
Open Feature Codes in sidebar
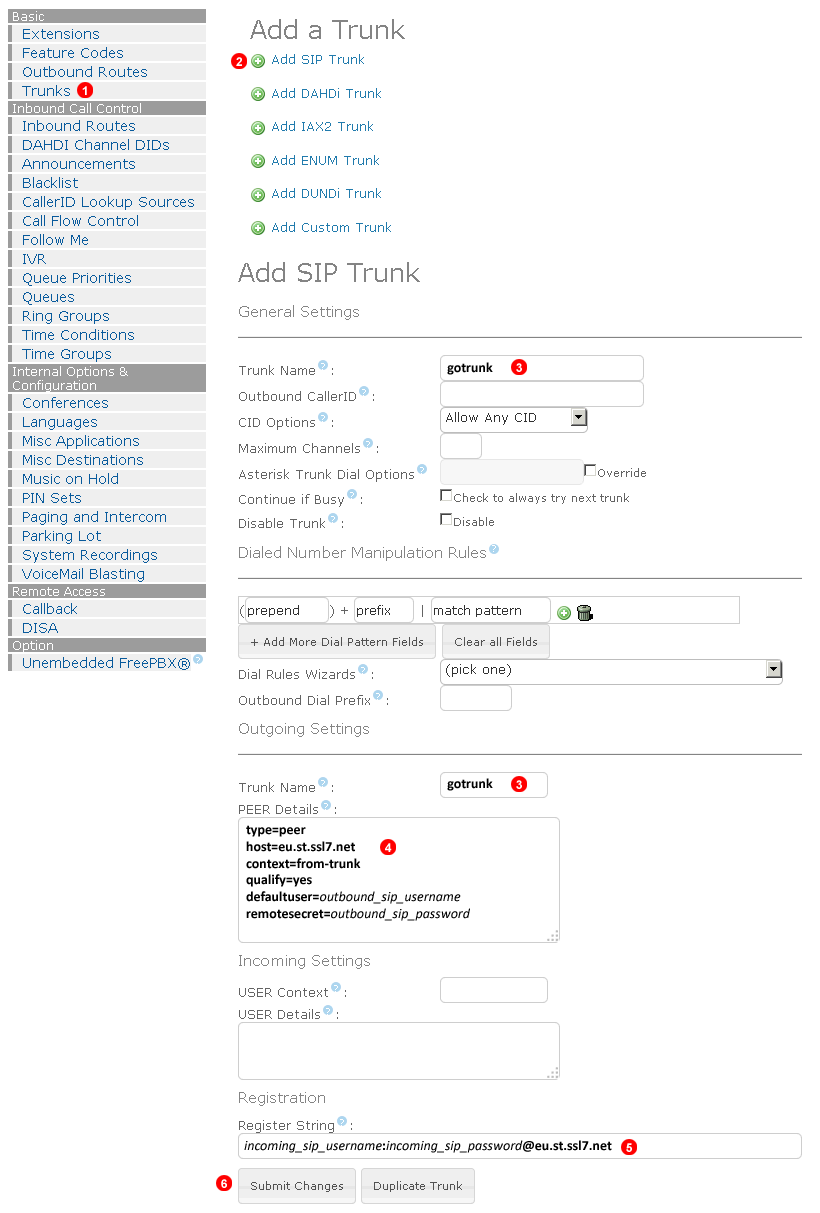point(73,53)
